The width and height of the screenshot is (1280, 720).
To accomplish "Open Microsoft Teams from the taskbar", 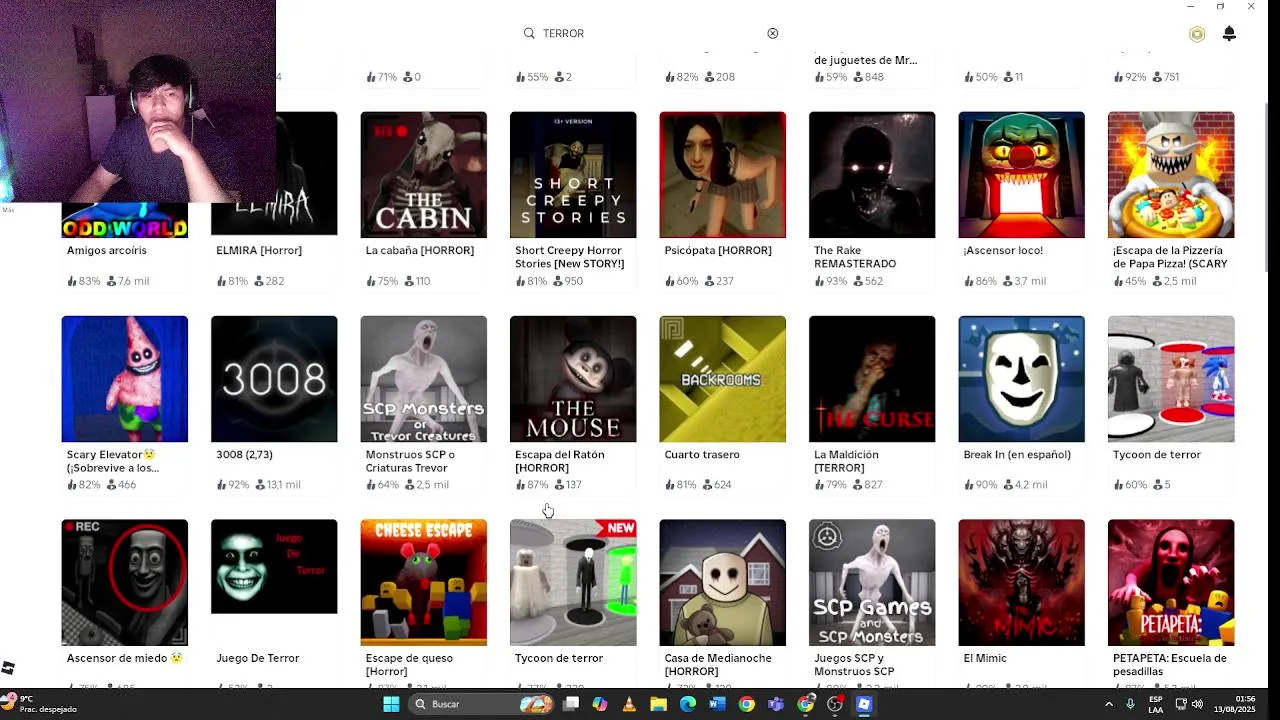I will click(x=776, y=704).
